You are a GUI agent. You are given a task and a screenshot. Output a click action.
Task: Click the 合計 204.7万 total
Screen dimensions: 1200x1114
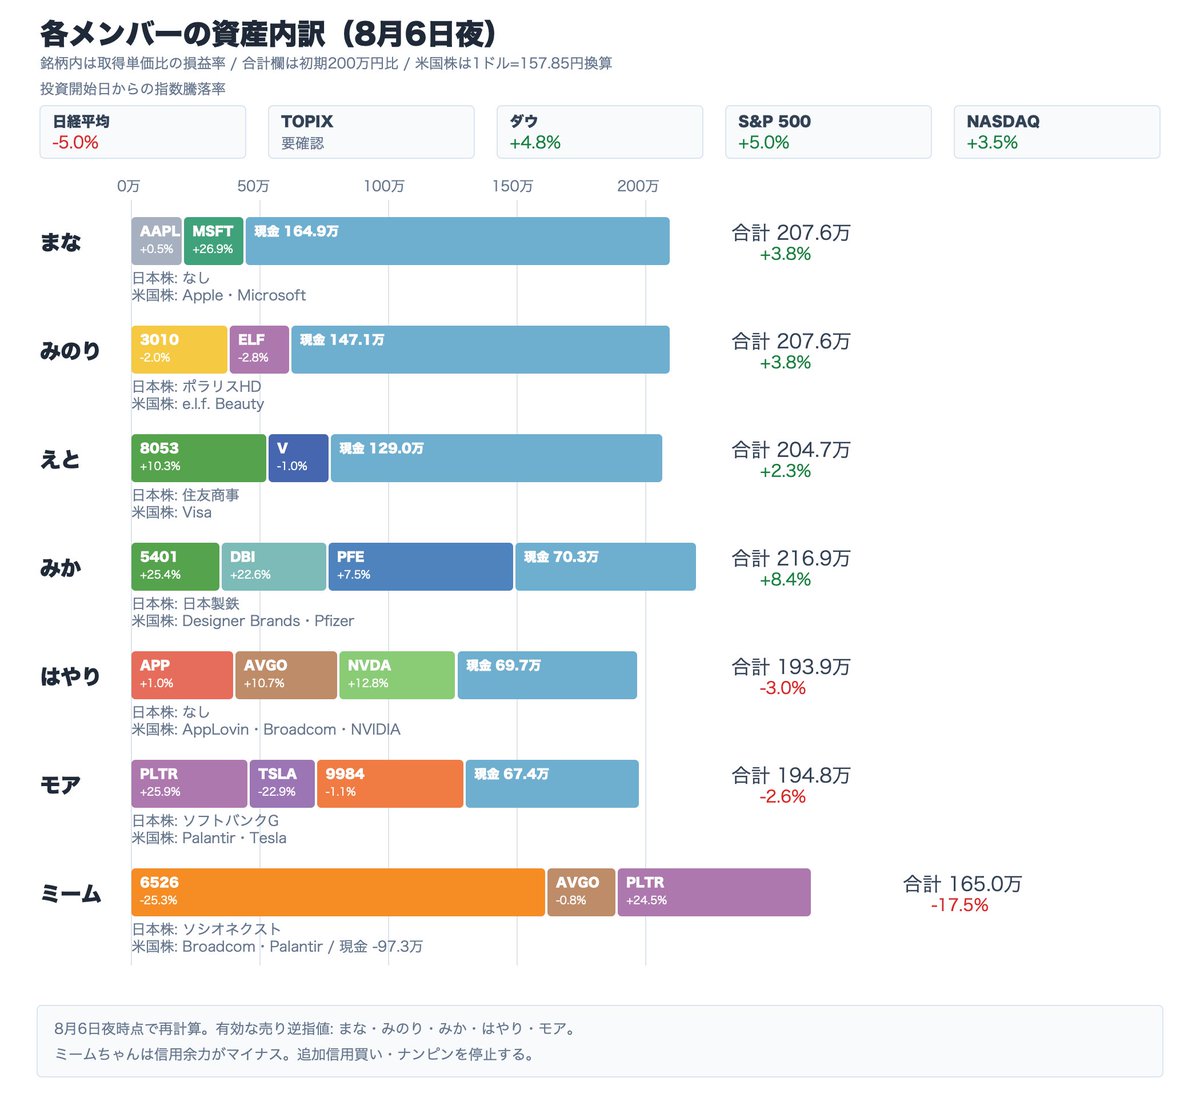(x=791, y=450)
